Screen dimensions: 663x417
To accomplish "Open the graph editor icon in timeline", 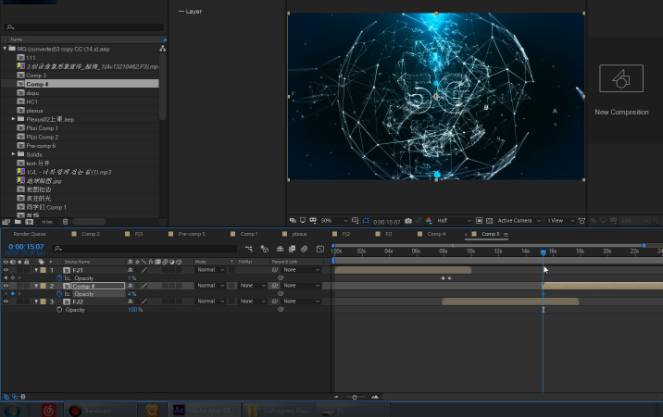I will click(x=319, y=248).
